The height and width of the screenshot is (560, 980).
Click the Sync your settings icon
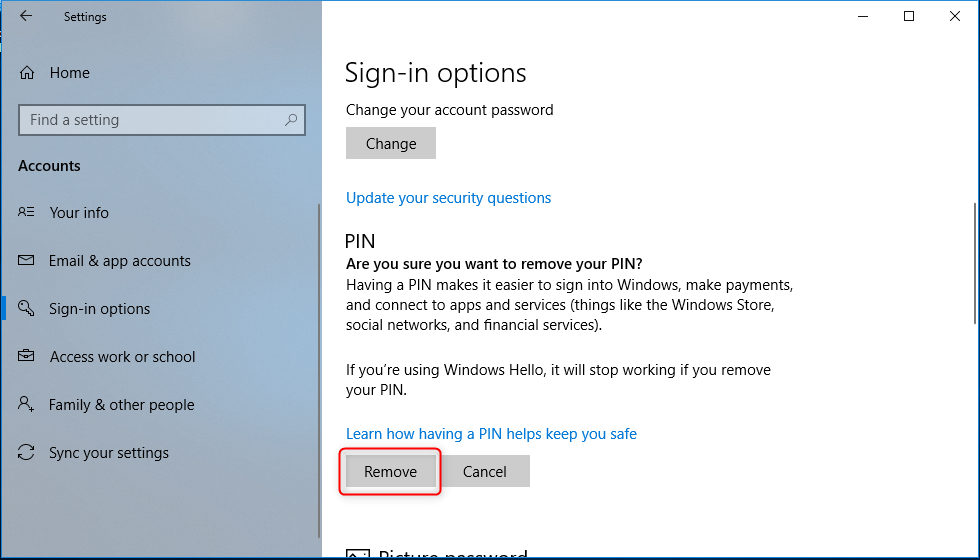(x=27, y=453)
